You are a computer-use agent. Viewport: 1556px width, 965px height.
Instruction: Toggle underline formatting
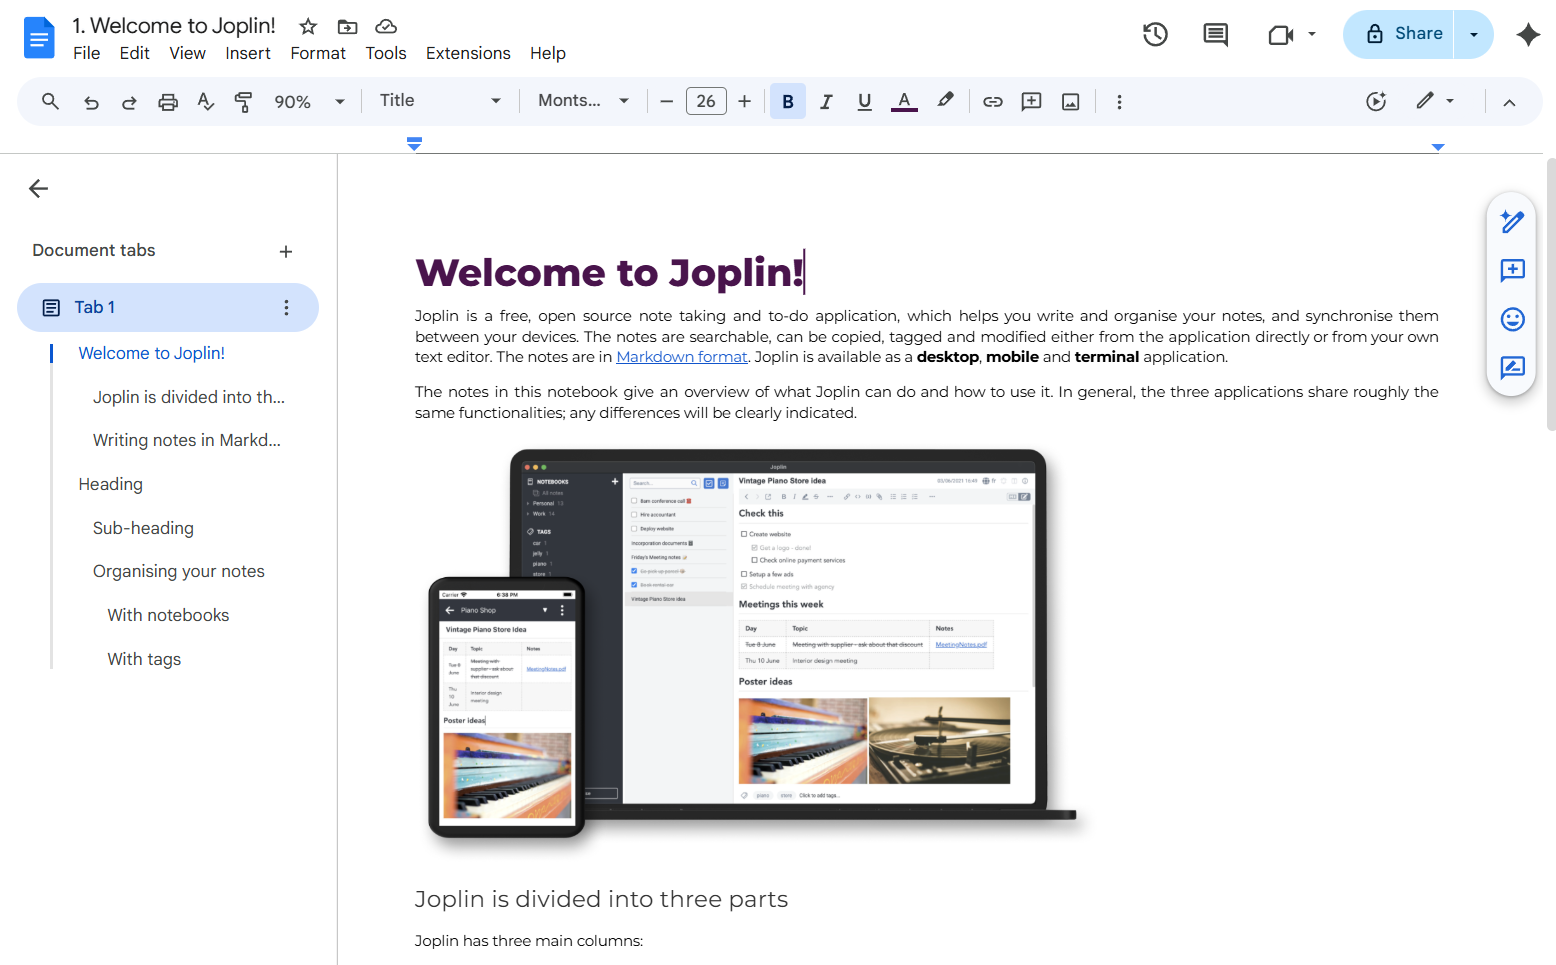(x=864, y=101)
